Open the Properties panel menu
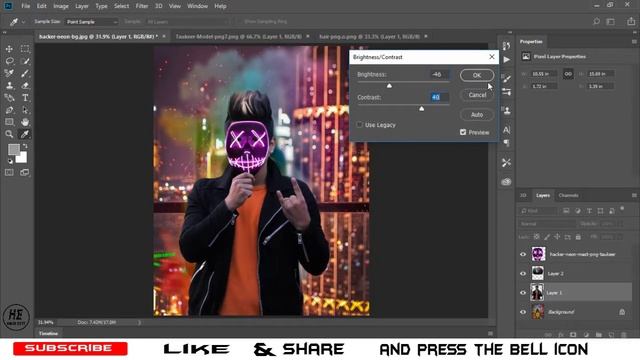 click(x=634, y=42)
